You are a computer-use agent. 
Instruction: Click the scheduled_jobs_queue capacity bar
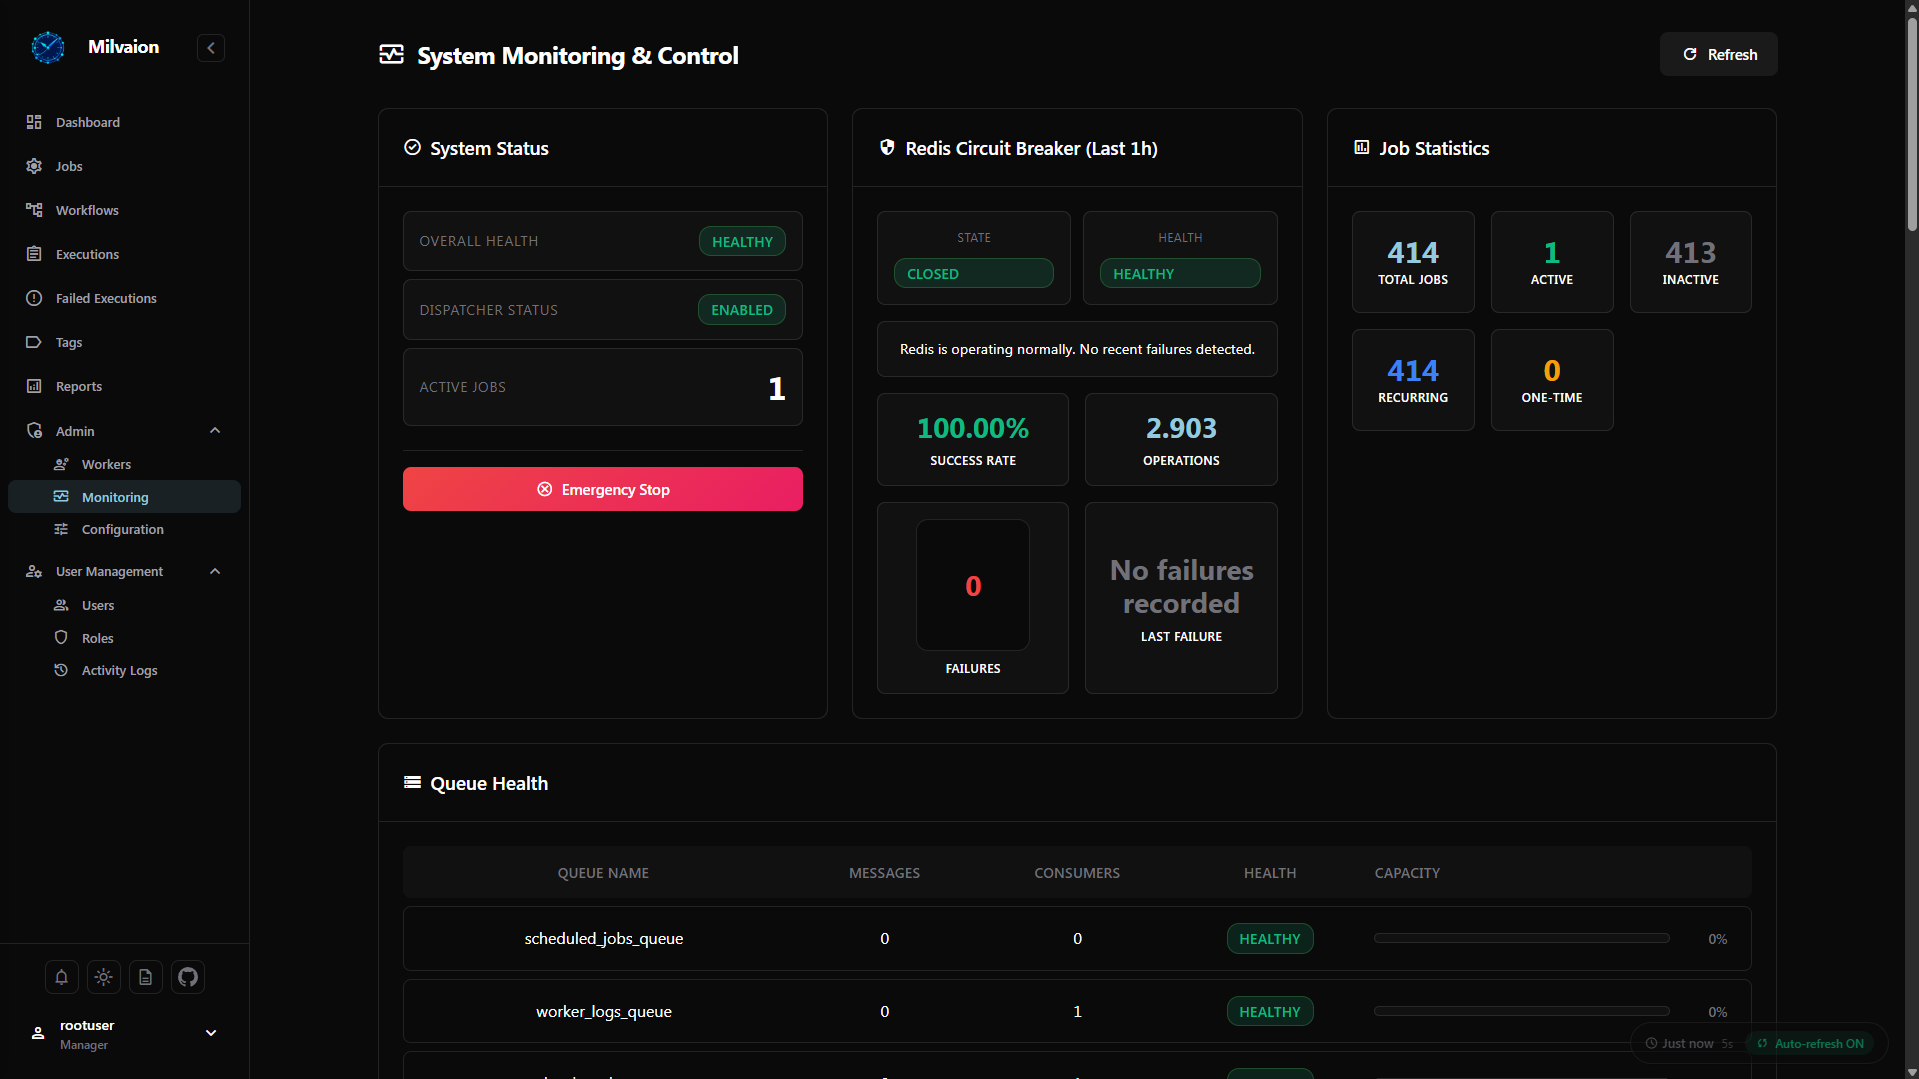pyautogui.click(x=1521, y=938)
